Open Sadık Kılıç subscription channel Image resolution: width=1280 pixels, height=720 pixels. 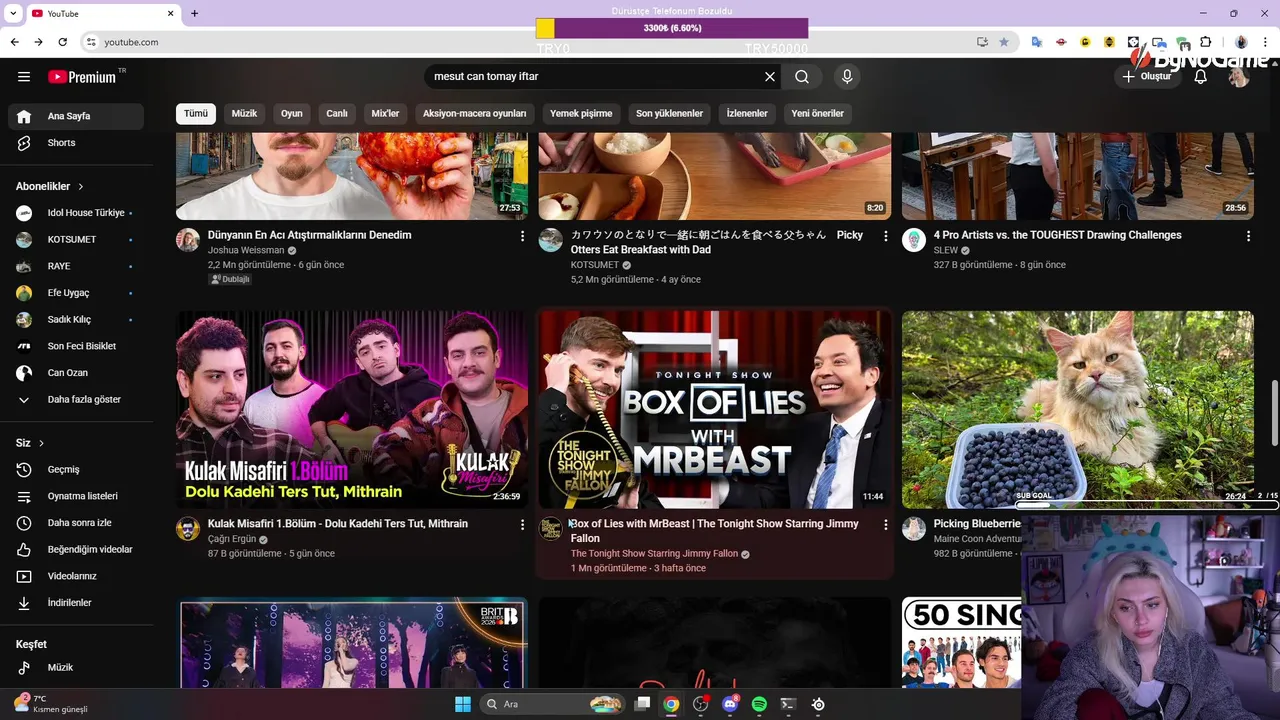point(76,320)
